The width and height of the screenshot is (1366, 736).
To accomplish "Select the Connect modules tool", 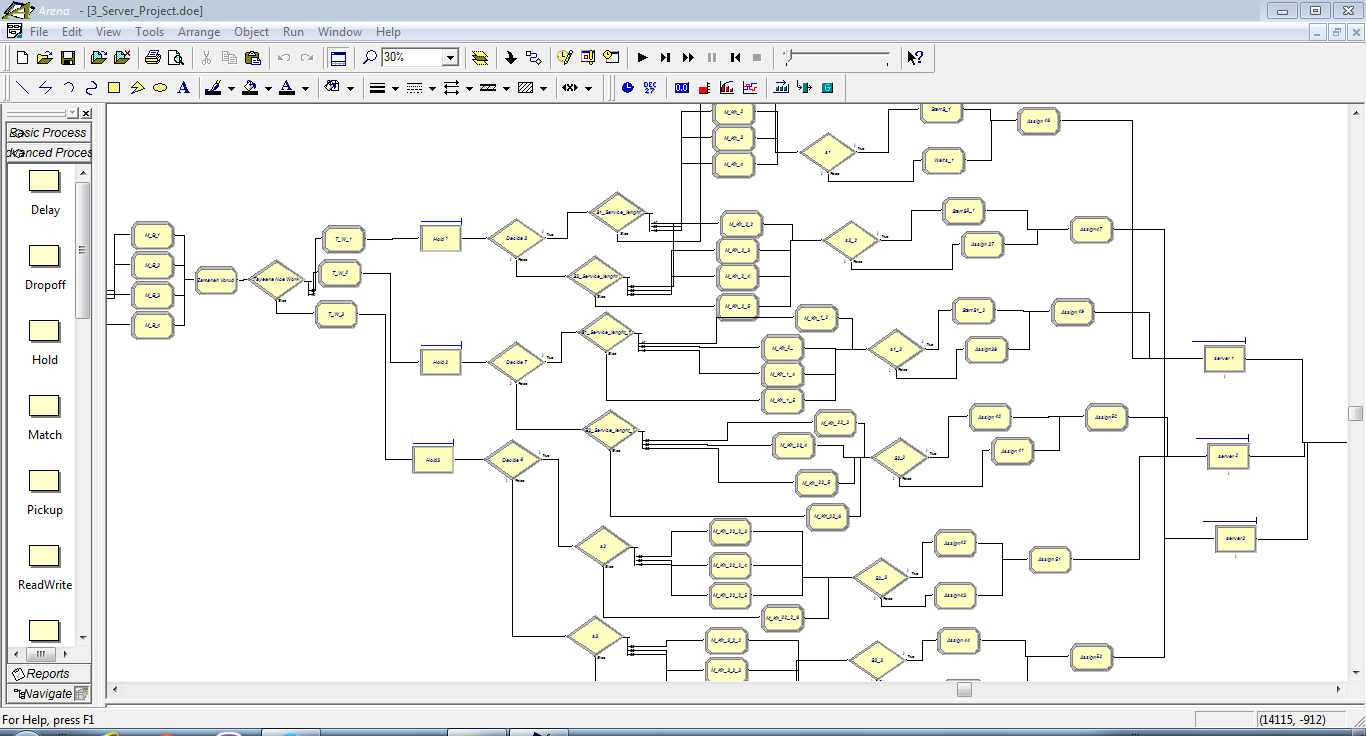I will pyautogui.click(x=533, y=58).
